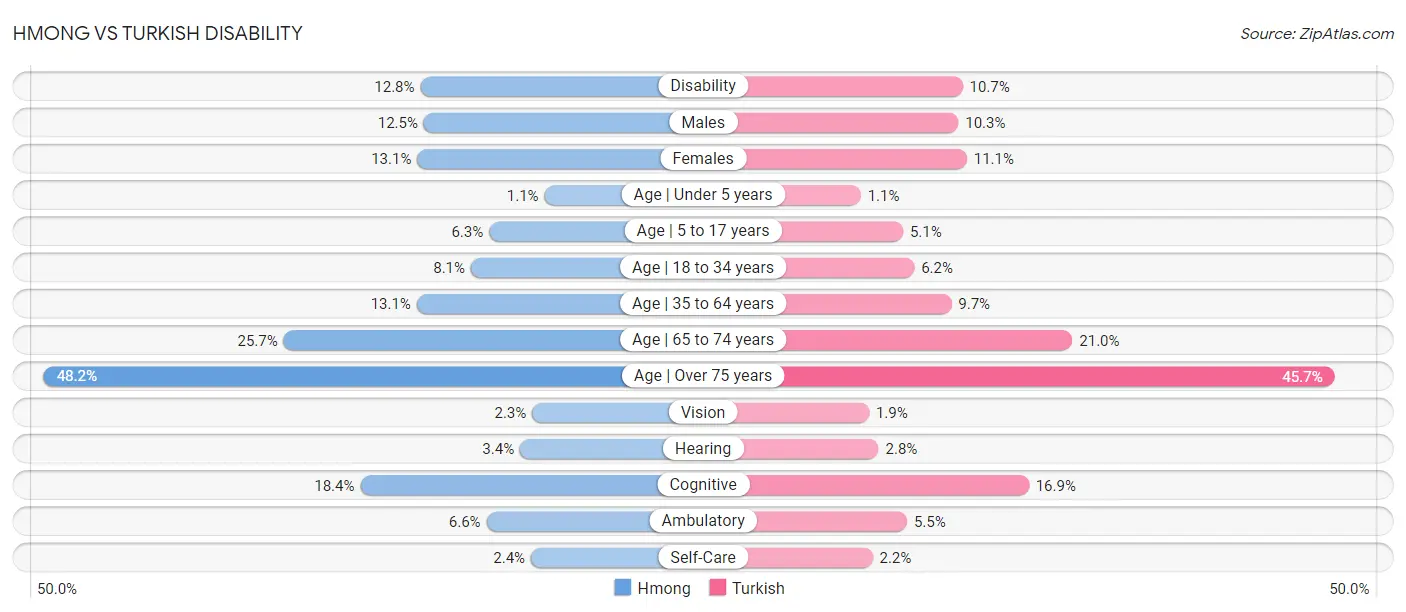The width and height of the screenshot is (1406, 612).
Task: Select the Ambulatory category label
Action: 703,521
